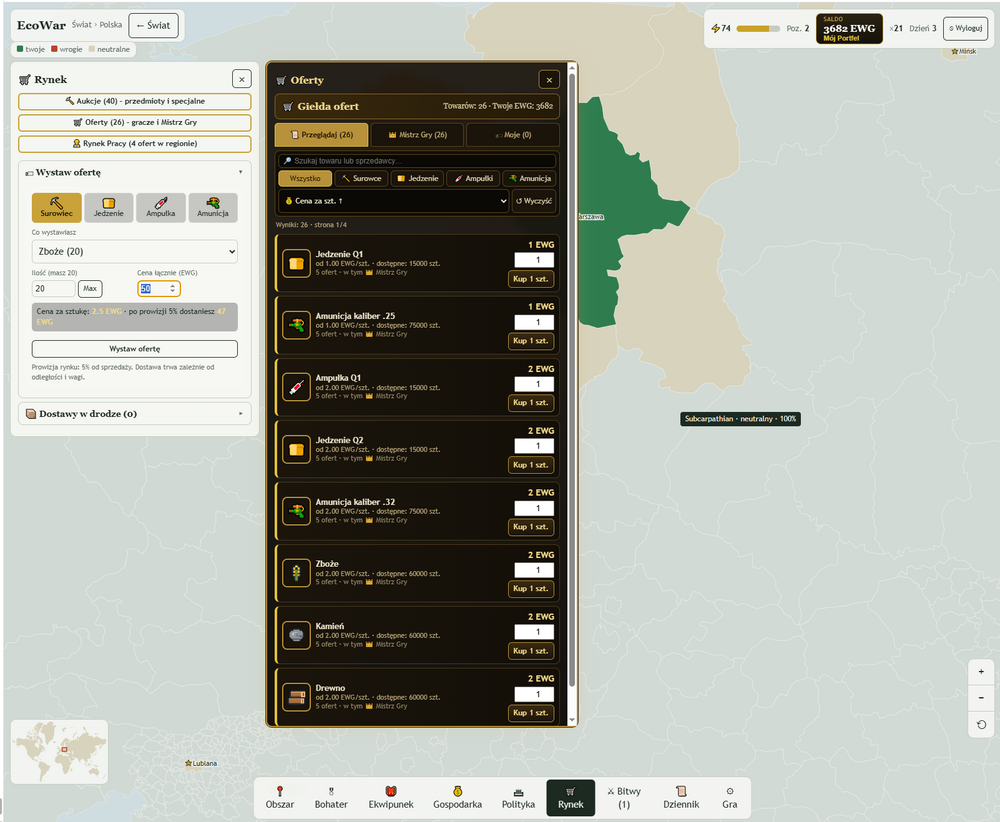The width and height of the screenshot is (1000, 822).
Task: Click the Ampułka Q1 syringe icon
Action: coord(297,387)
